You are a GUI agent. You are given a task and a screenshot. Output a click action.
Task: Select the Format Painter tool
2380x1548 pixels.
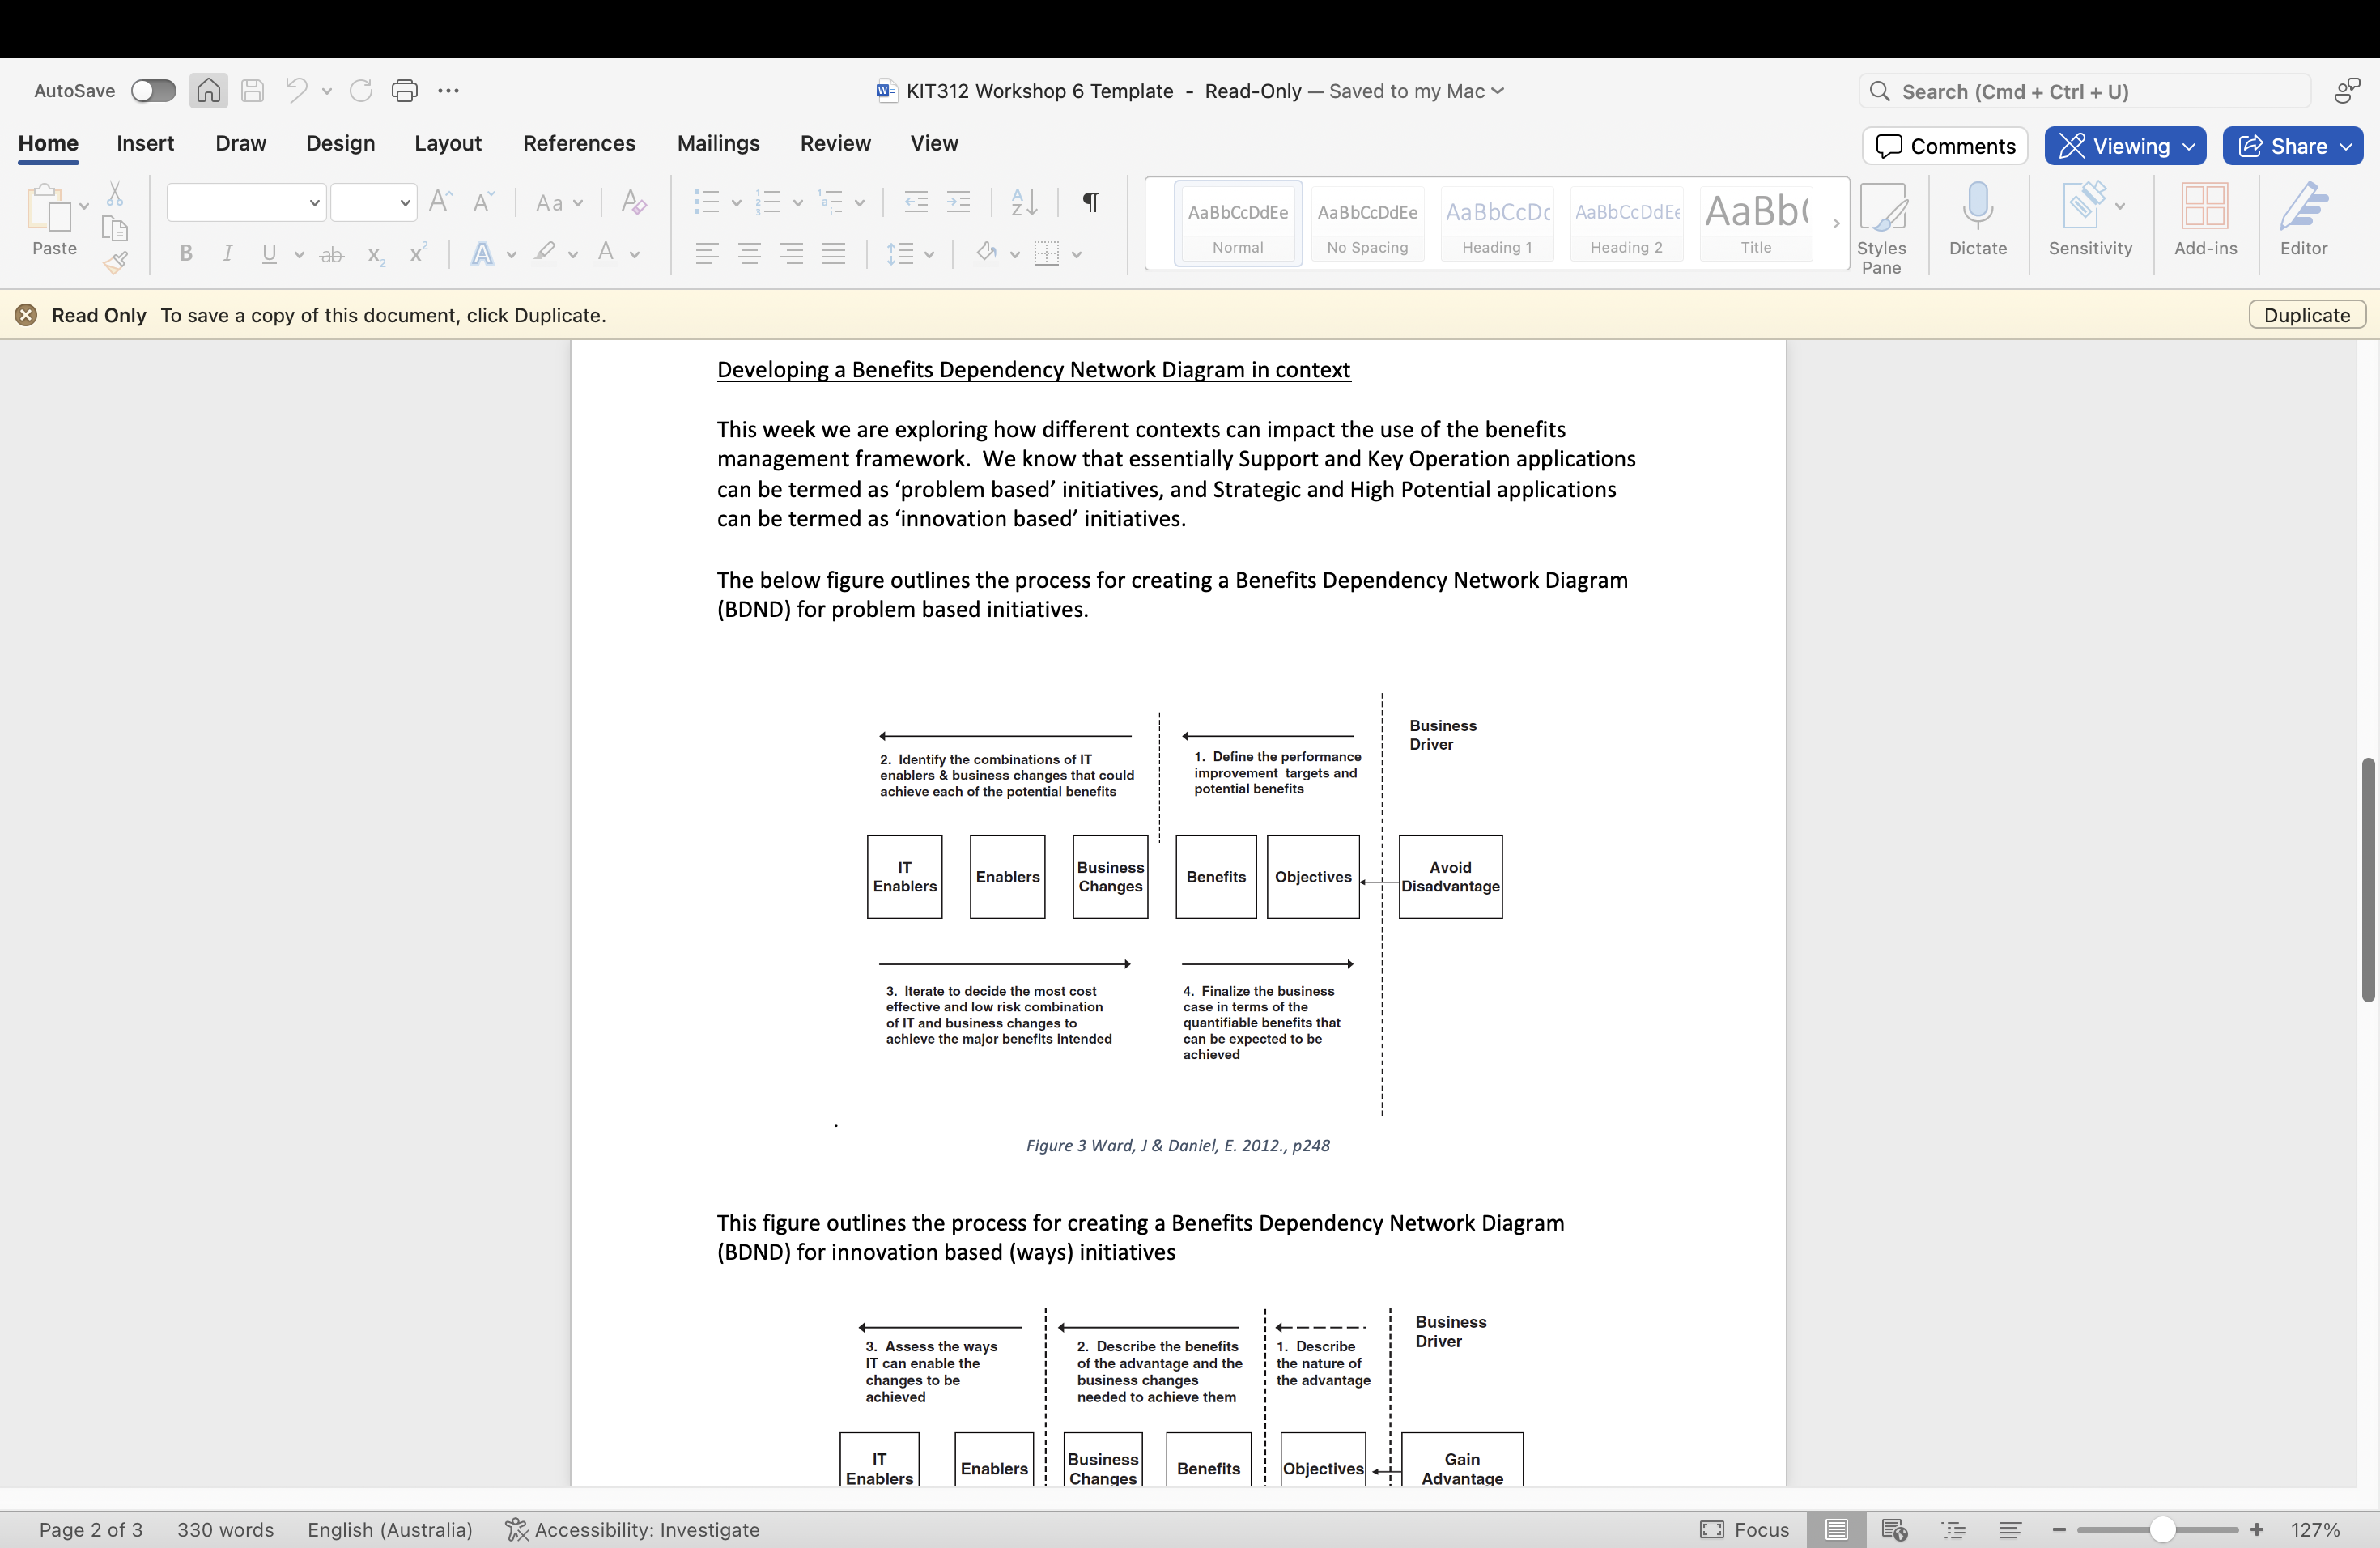[x=115, y=263]
